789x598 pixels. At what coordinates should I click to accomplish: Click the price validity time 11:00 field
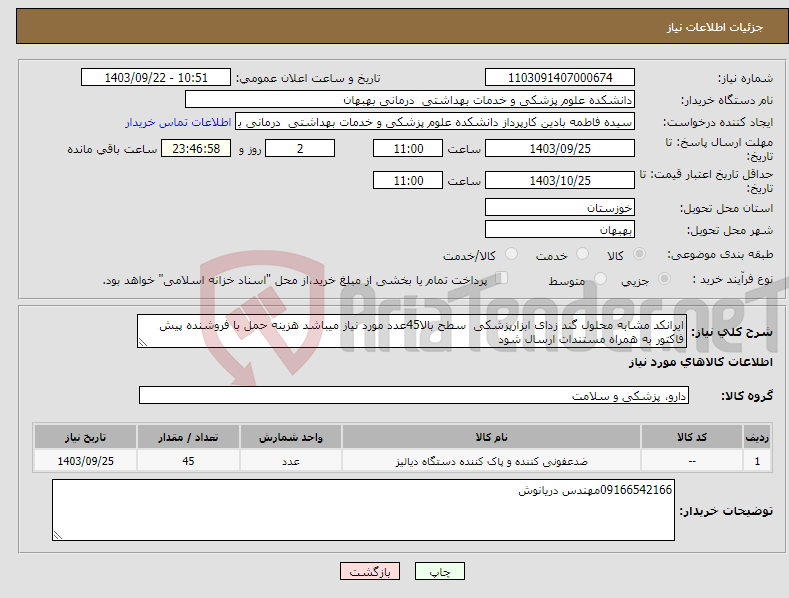click(408, 180)
